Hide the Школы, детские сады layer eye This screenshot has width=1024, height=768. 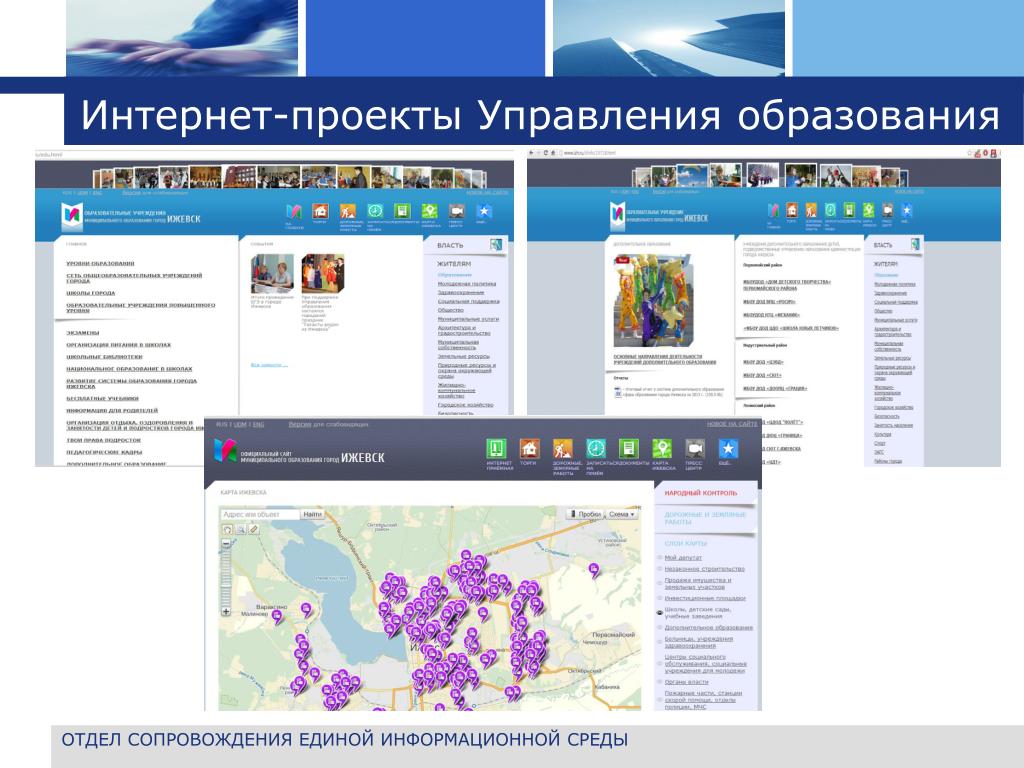(x=660, y=613)
